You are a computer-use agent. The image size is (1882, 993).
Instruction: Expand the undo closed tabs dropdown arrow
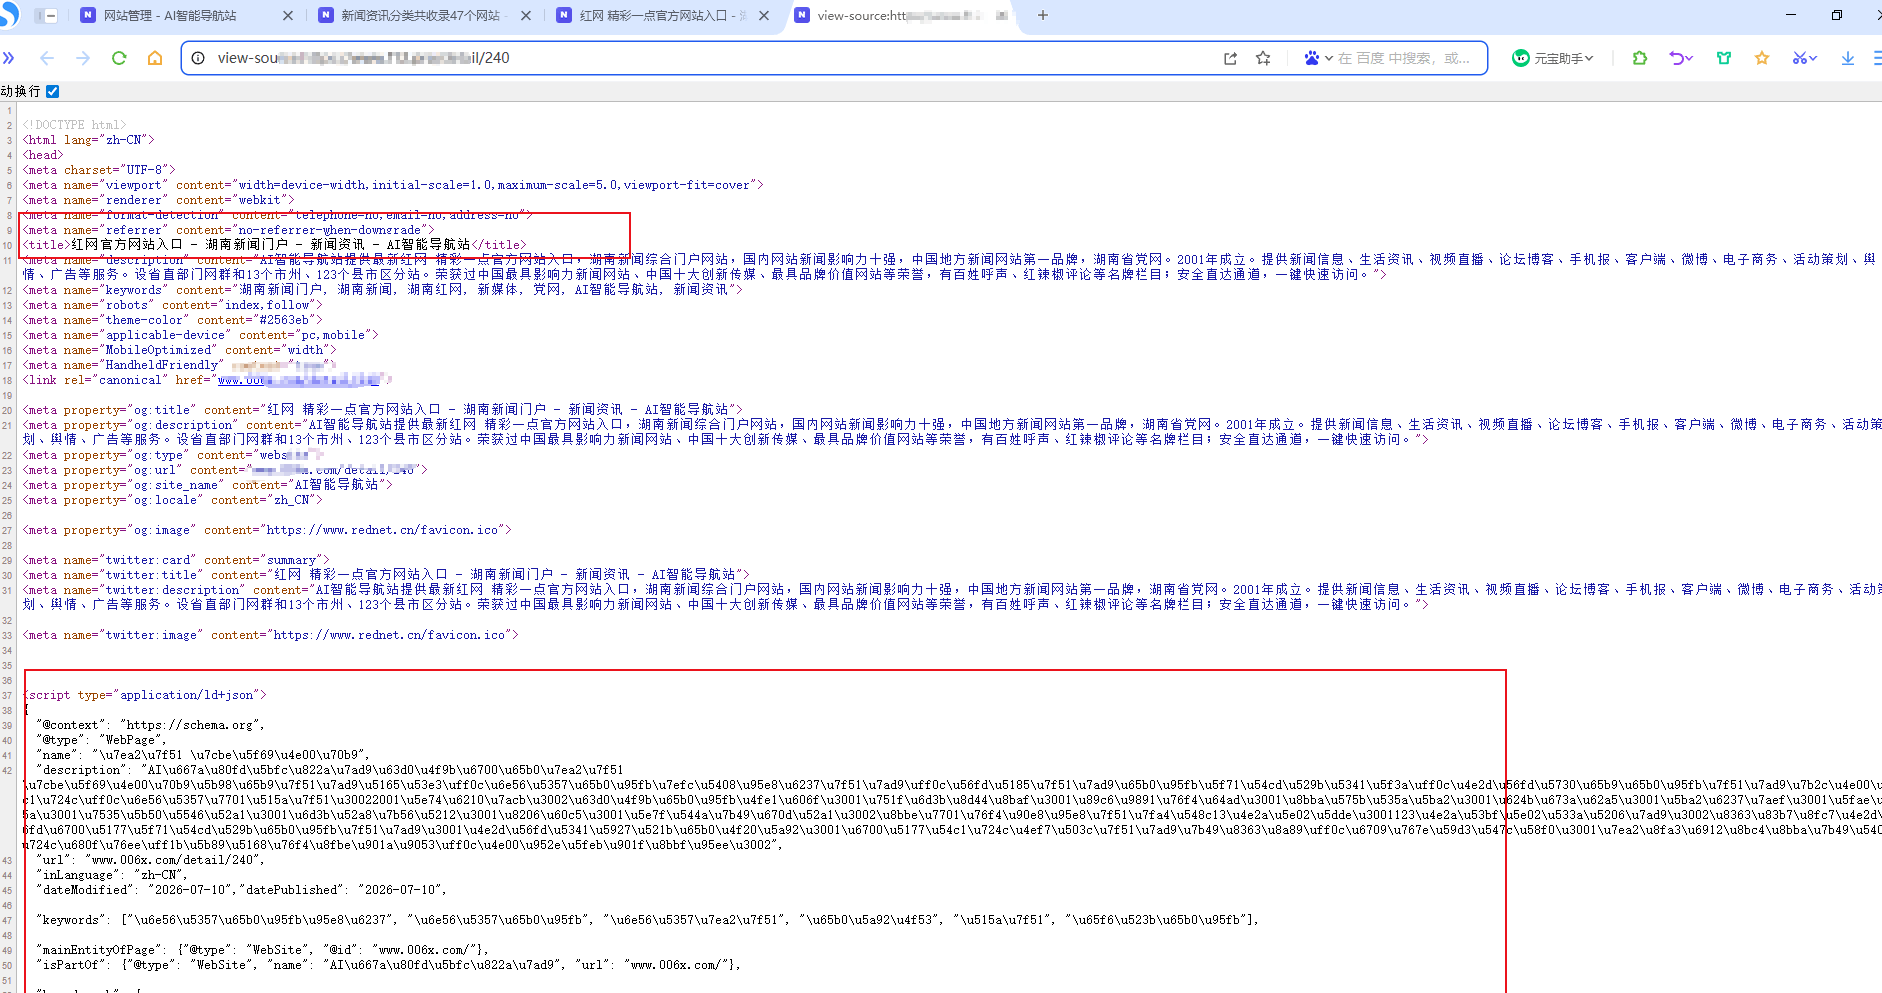(x=1689, y=58)
